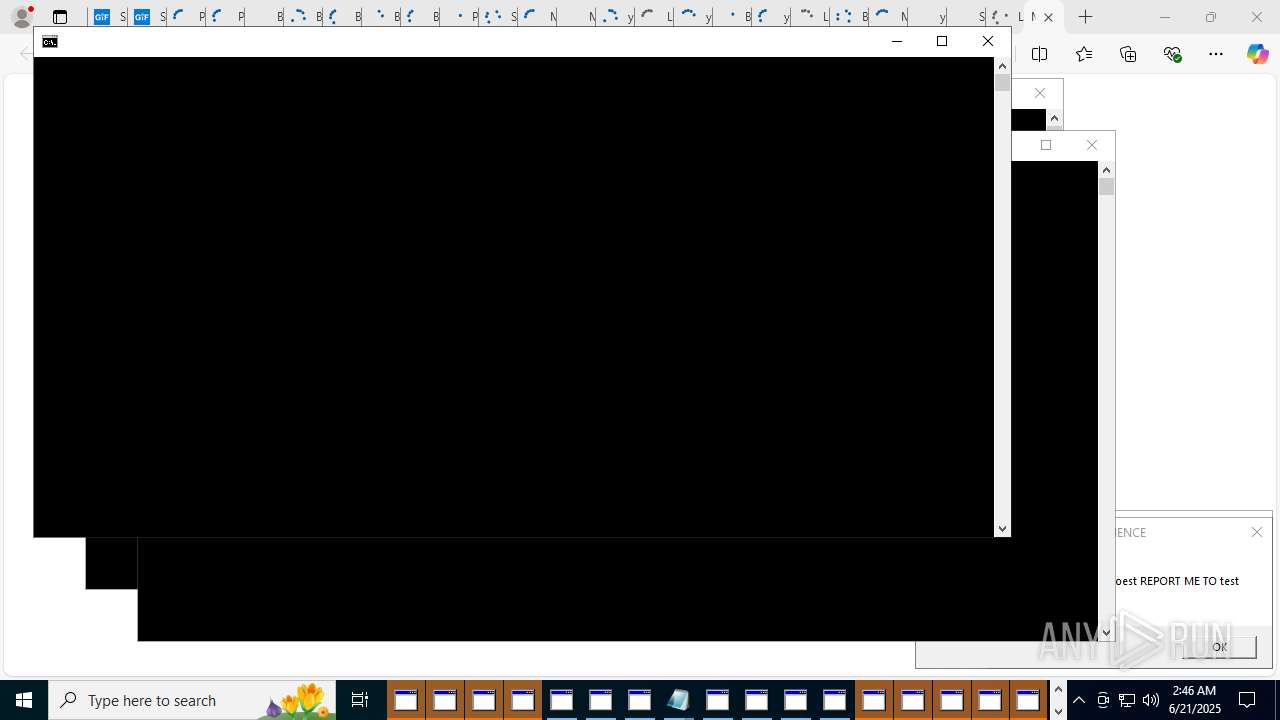The height and width of the screenshot is (720, 1280).
Task: Open the Windows Start menu
Action: [24, 700]
